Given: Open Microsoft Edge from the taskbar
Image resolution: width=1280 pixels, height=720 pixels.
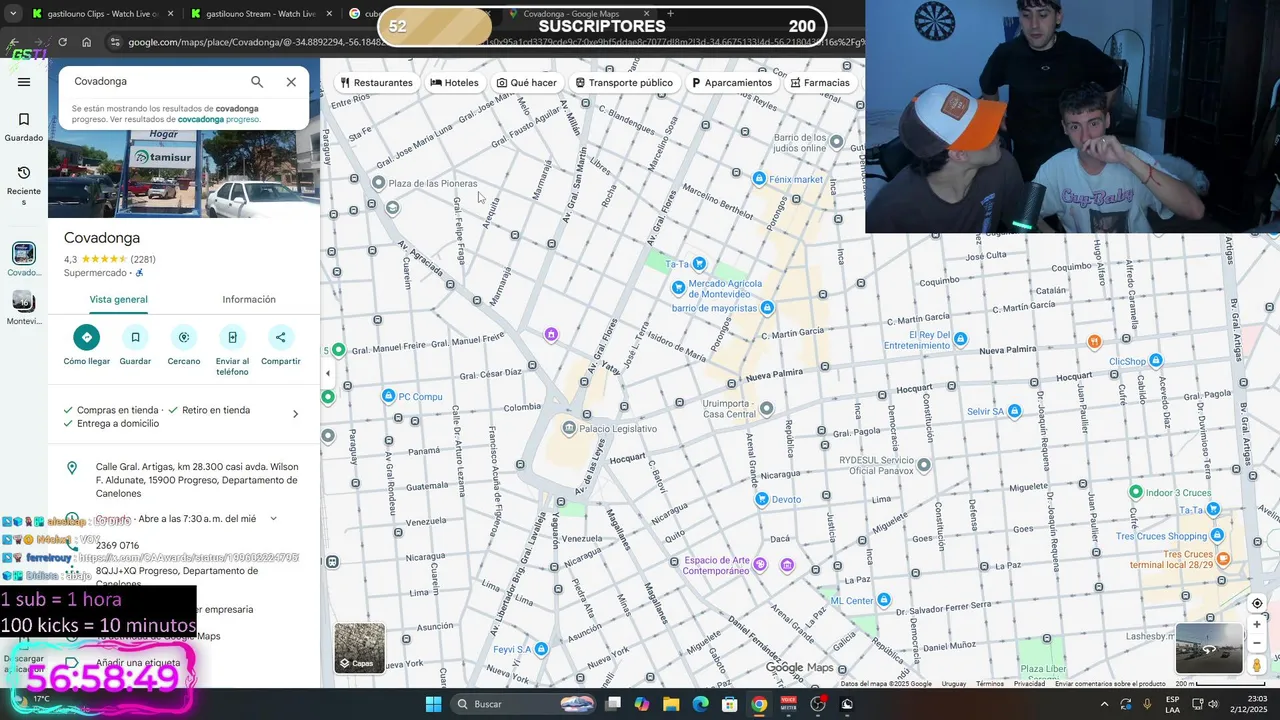Looking at the screenshot, I should coord(700,704).
